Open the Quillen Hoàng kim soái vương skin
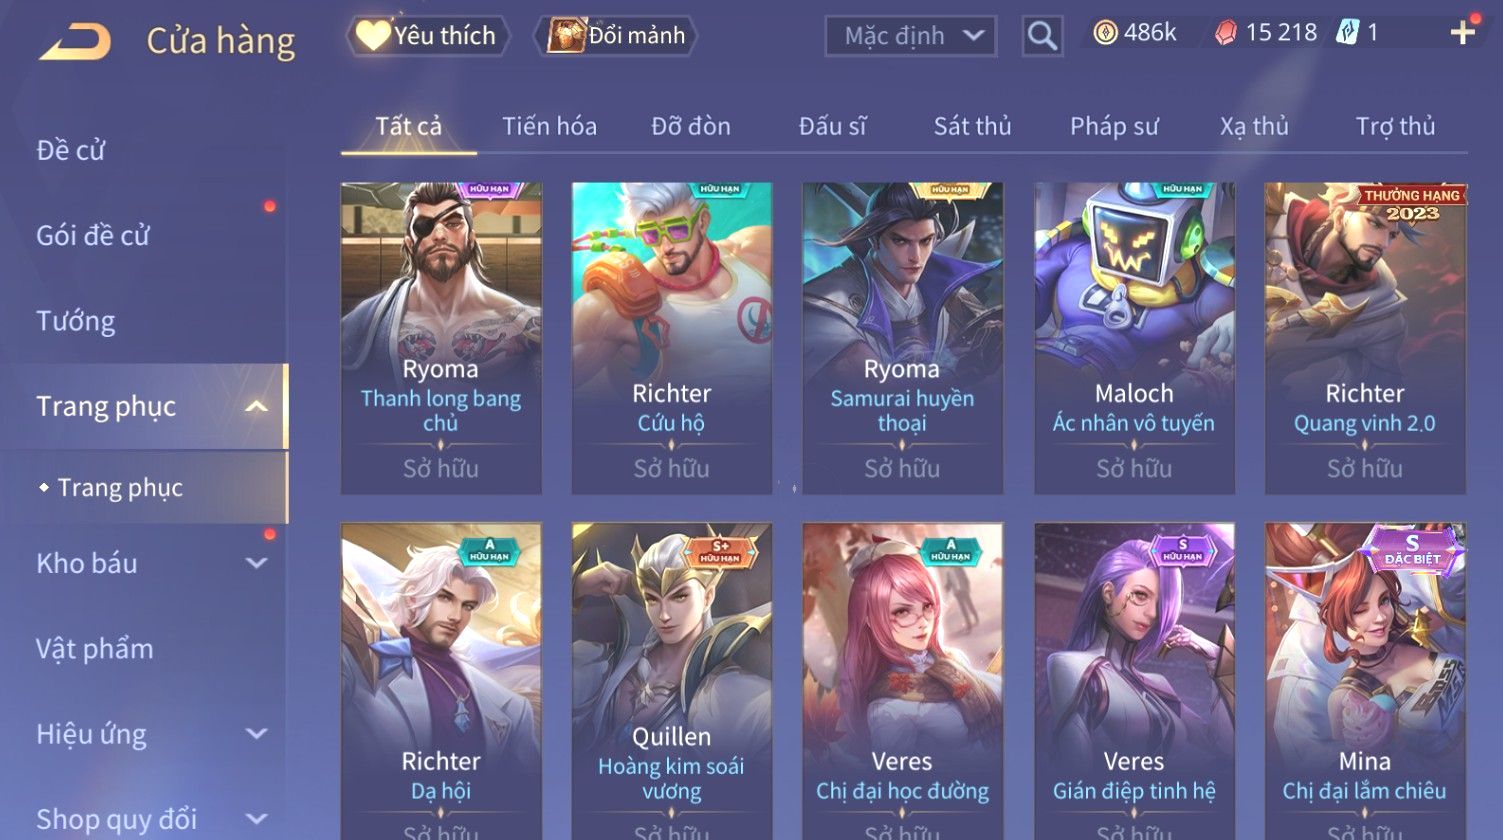 (x=671, y=680)
